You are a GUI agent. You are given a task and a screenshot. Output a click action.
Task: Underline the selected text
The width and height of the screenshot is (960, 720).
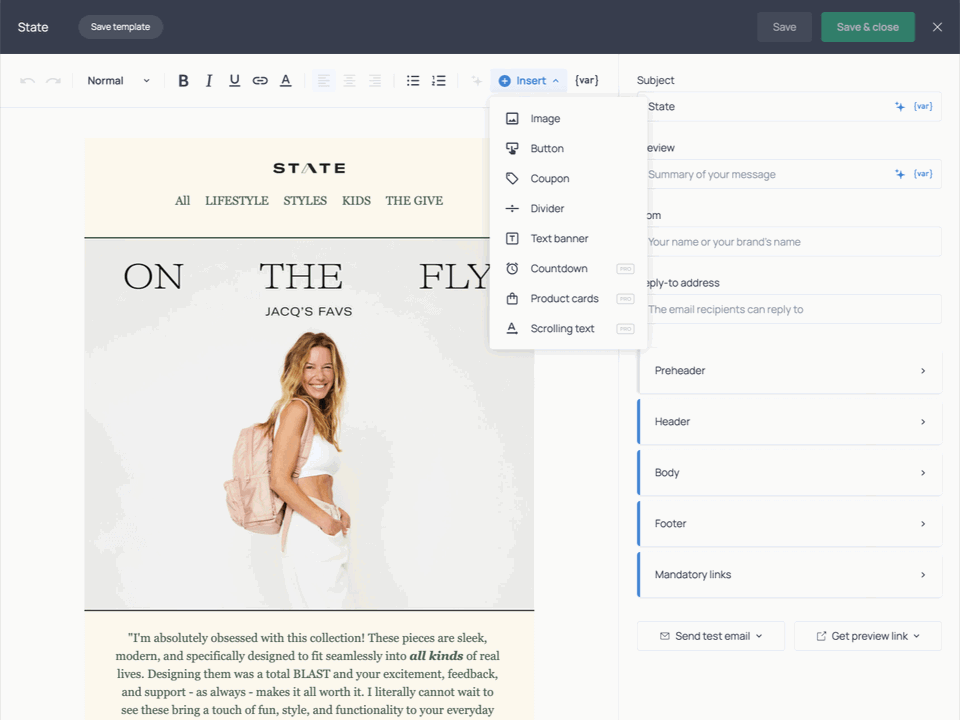pos(234,80)
